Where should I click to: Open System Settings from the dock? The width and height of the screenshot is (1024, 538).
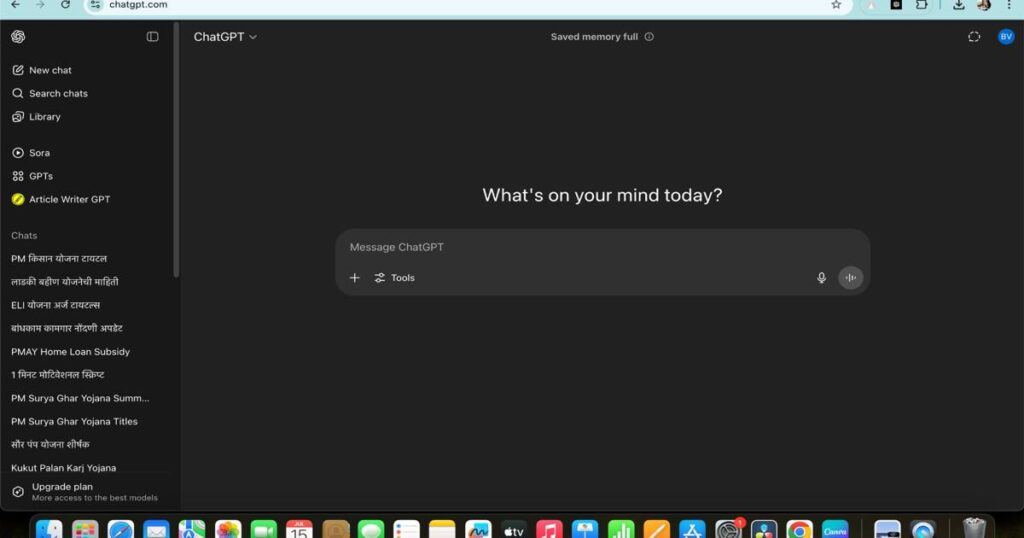(728, 530)
